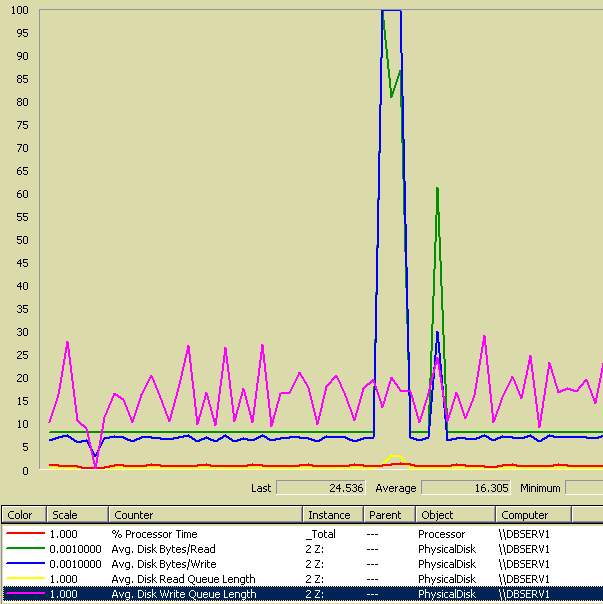Click the magenta line swatch in the legend
Viewport: 603px width, 604px height.
pos(23,594)
